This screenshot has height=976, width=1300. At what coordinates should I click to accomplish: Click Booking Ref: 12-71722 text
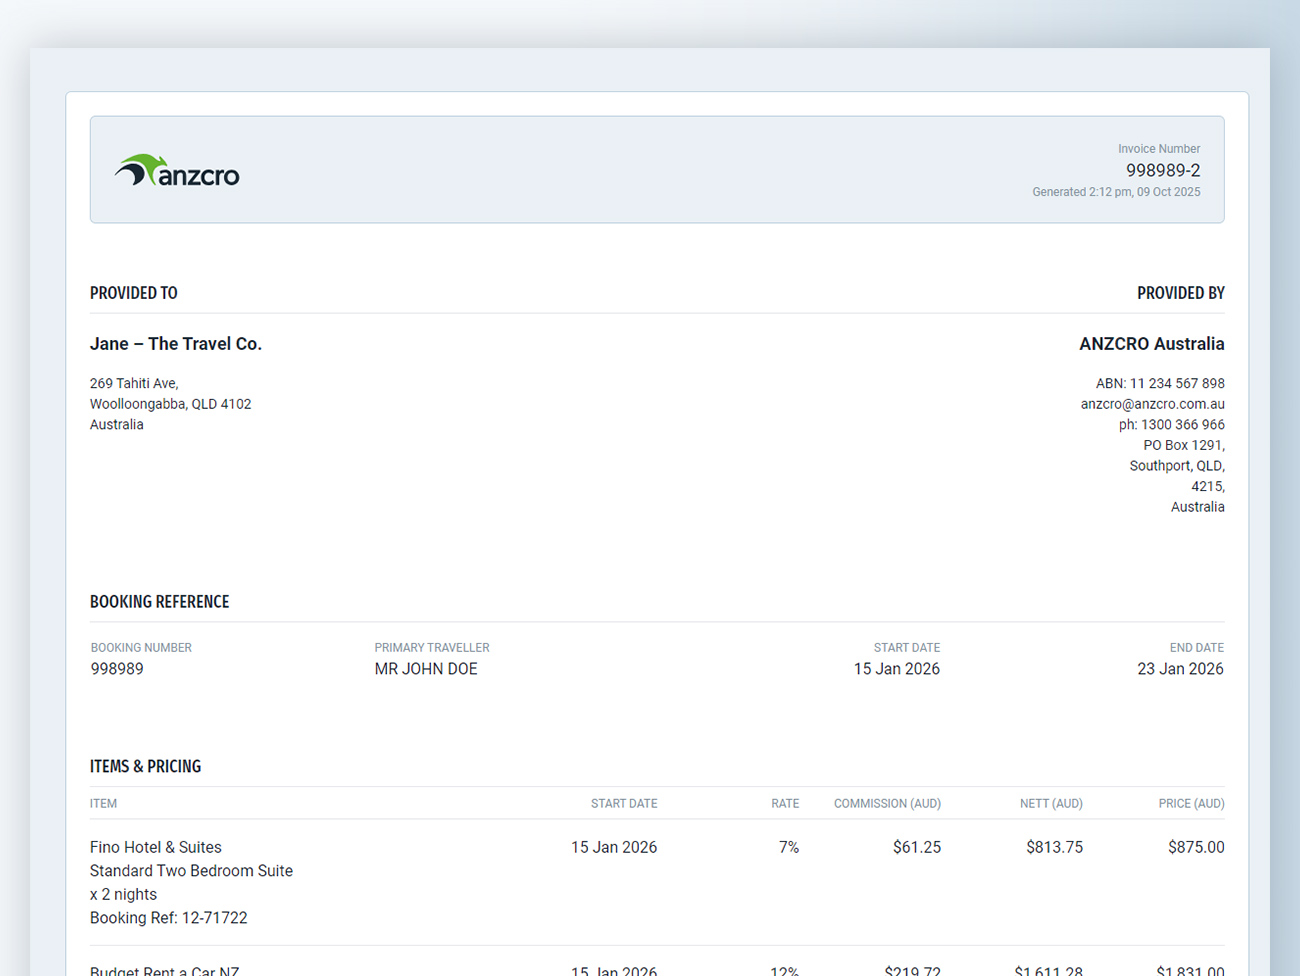pos(169,918)
